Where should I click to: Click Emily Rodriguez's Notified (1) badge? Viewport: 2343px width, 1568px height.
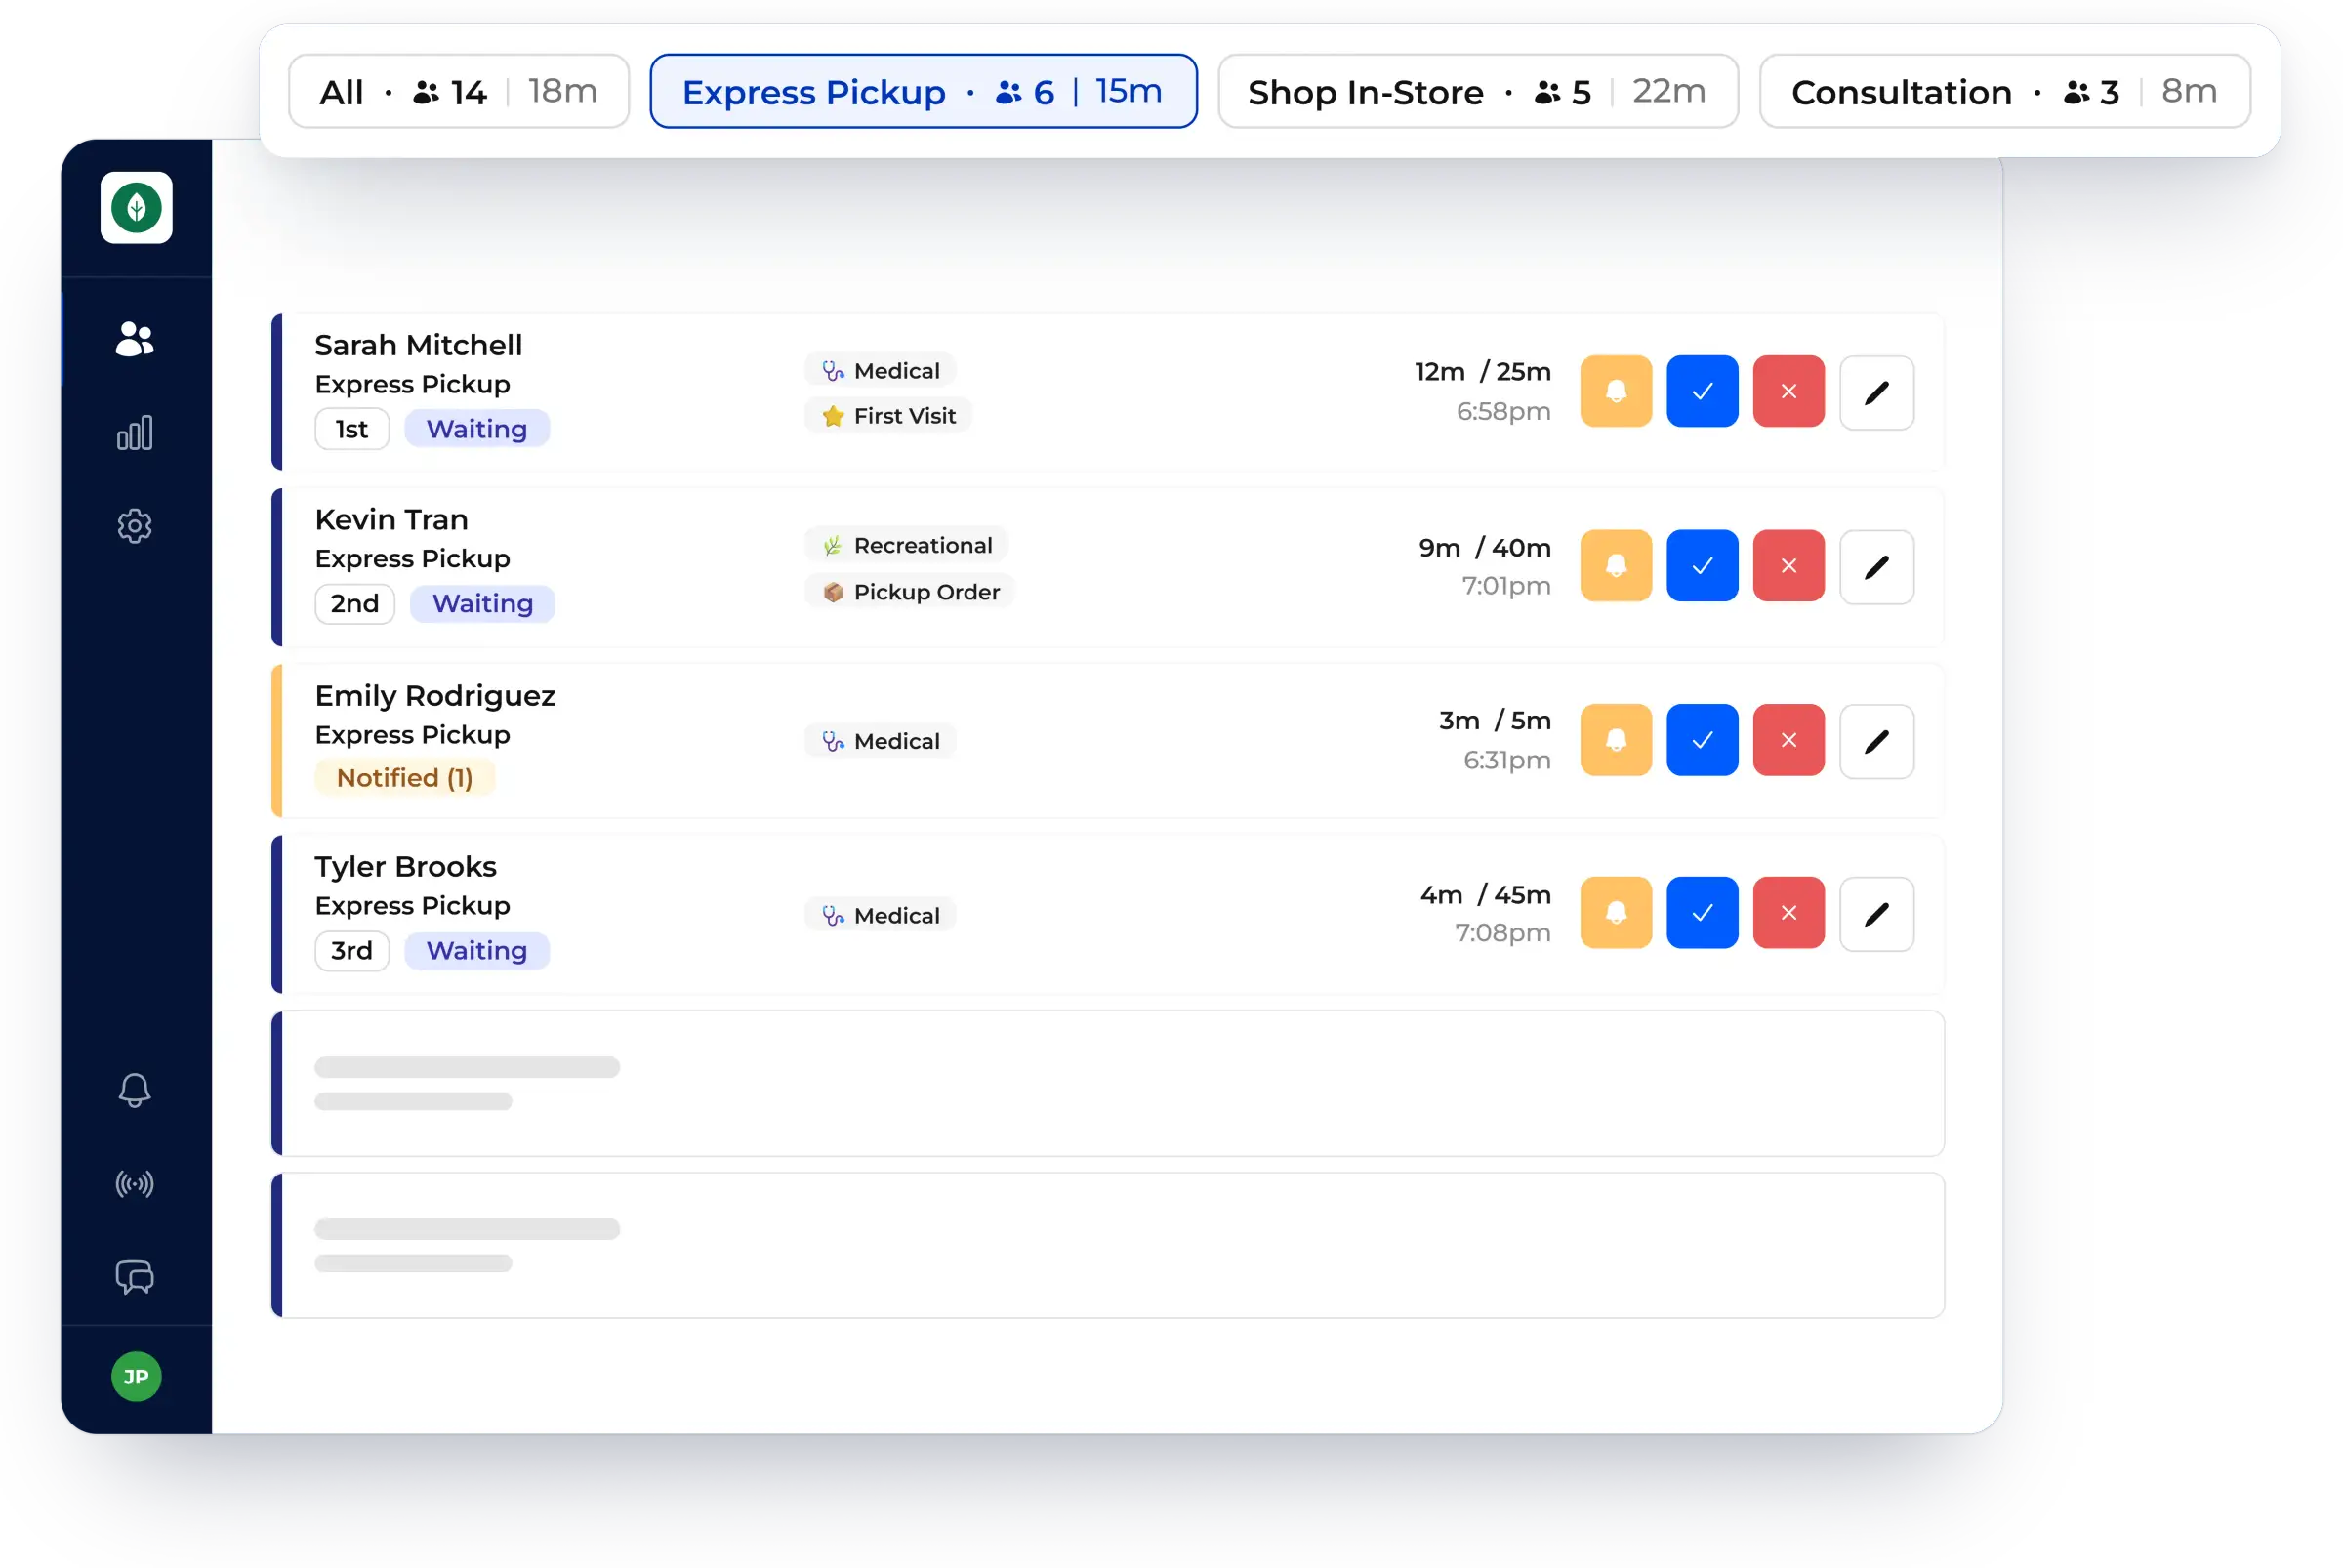click(405, 778)
